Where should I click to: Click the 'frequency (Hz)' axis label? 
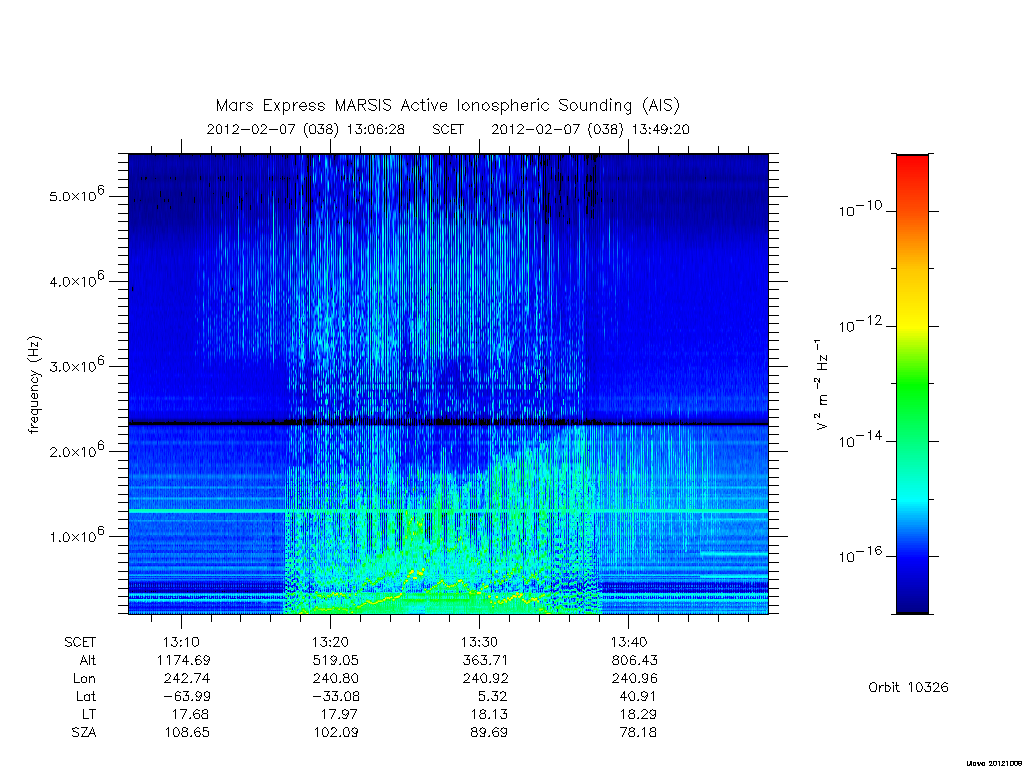coord(35,385)
